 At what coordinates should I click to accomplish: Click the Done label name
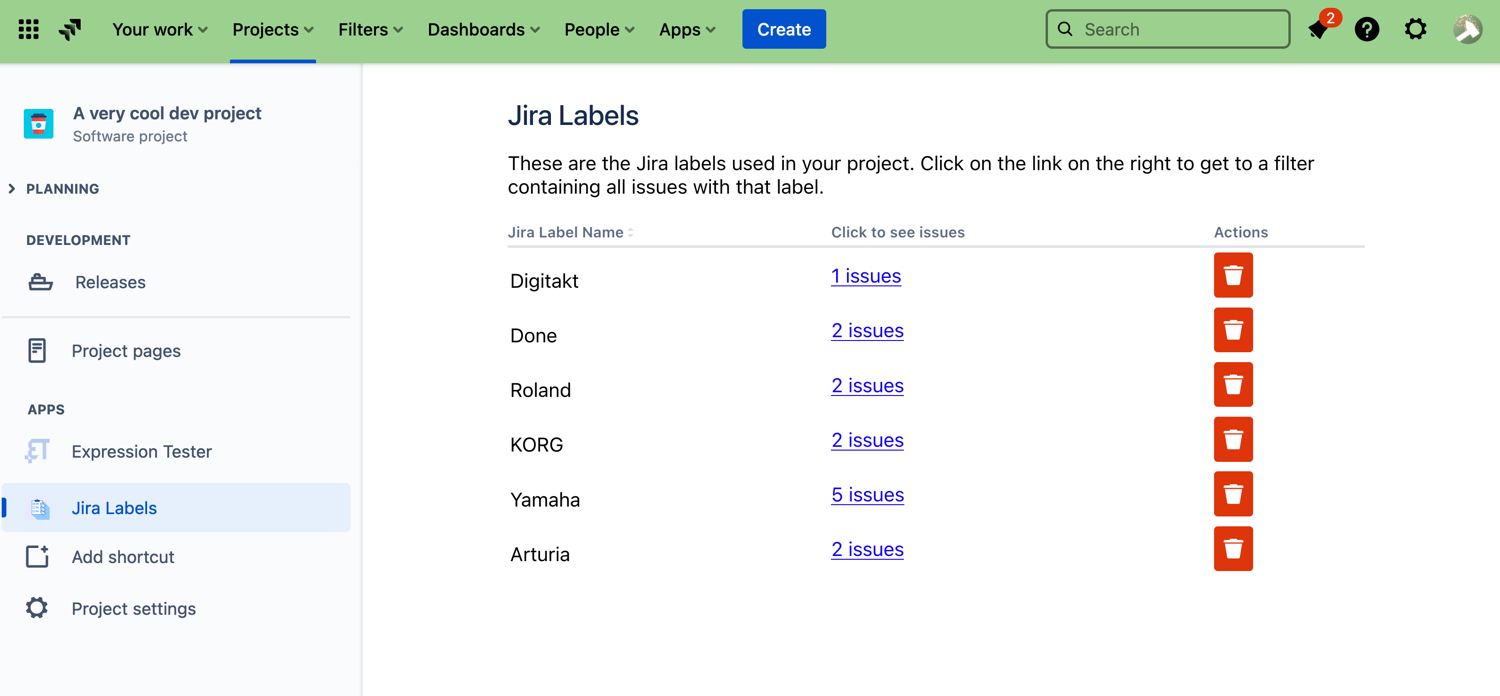pyautogui.click(x=533, y=336)
